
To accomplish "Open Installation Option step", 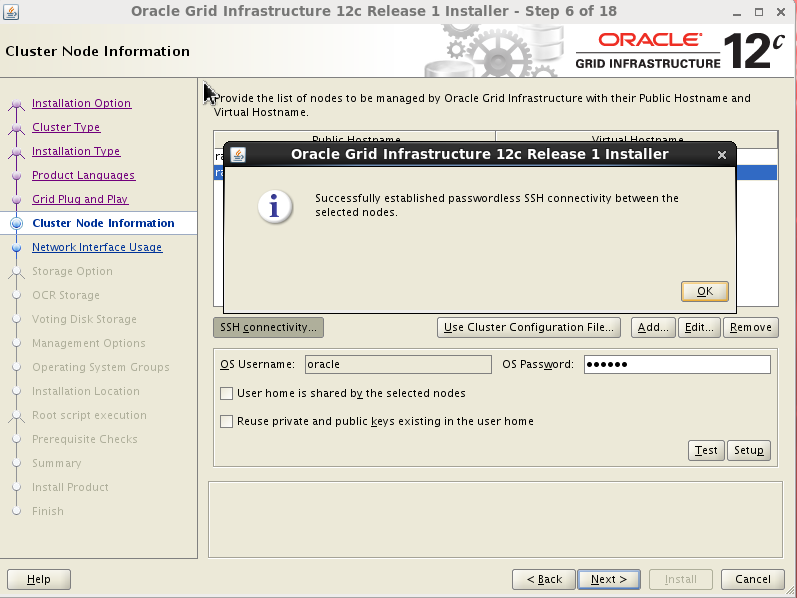I will pos(82,103).
